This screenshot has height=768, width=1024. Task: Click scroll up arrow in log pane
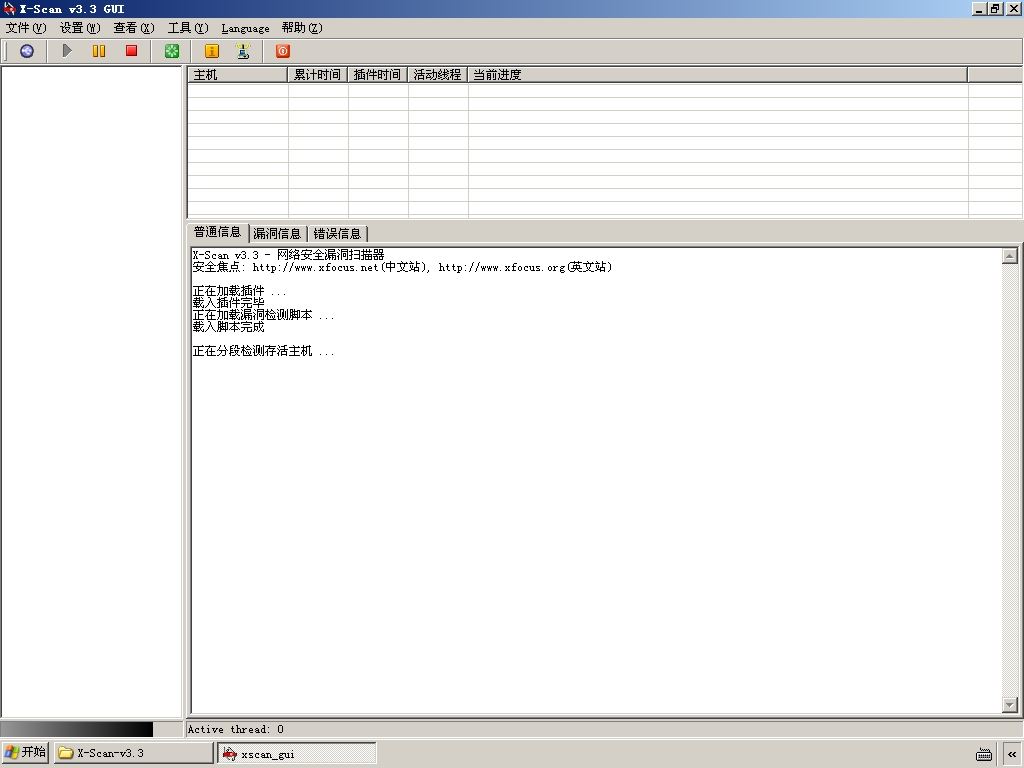coord(1010,256)
